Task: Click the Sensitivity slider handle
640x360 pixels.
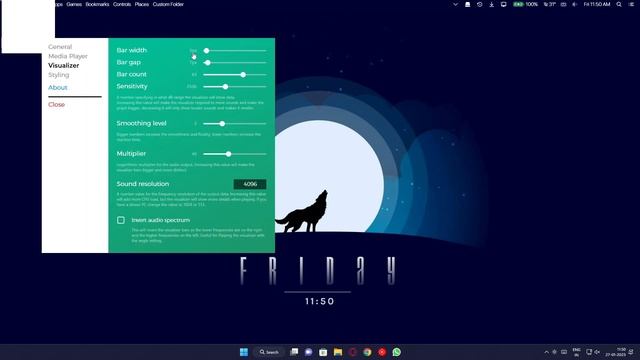Action: coord(225,87)
